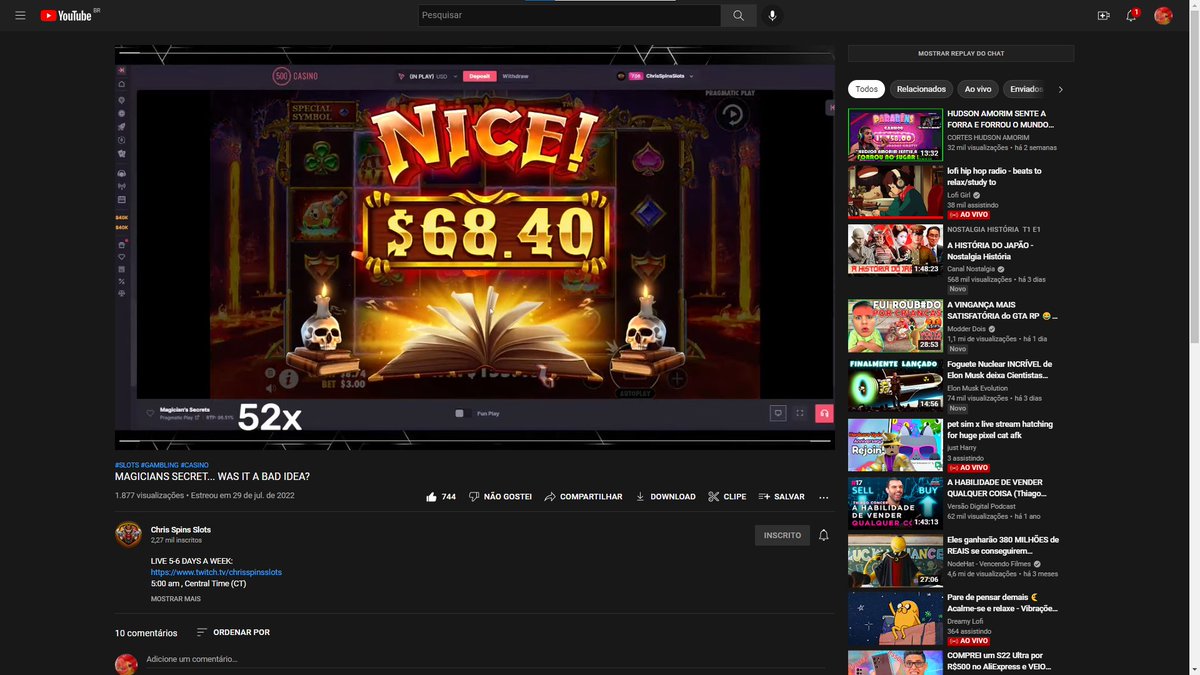The height and width of the screenshot is (675, 1200).
Task: Open the account avatar menu
Action: click(1163, 16)
